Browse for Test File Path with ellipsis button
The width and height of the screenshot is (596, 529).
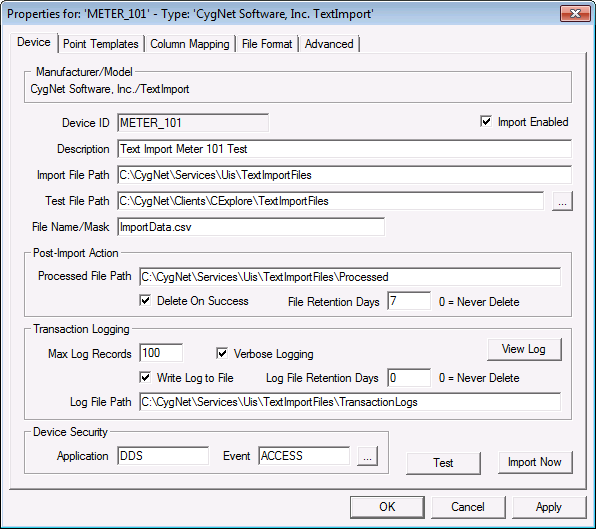point(562,201)
